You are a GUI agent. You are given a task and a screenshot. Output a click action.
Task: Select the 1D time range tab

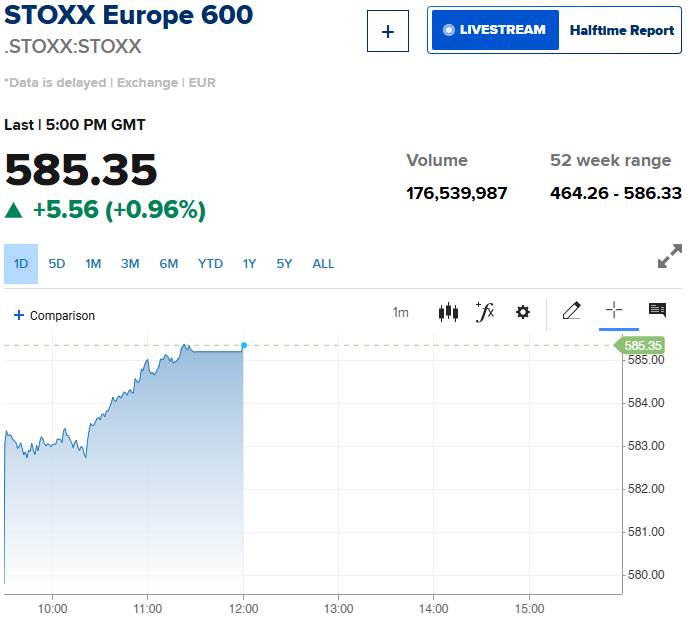point(21,264)
